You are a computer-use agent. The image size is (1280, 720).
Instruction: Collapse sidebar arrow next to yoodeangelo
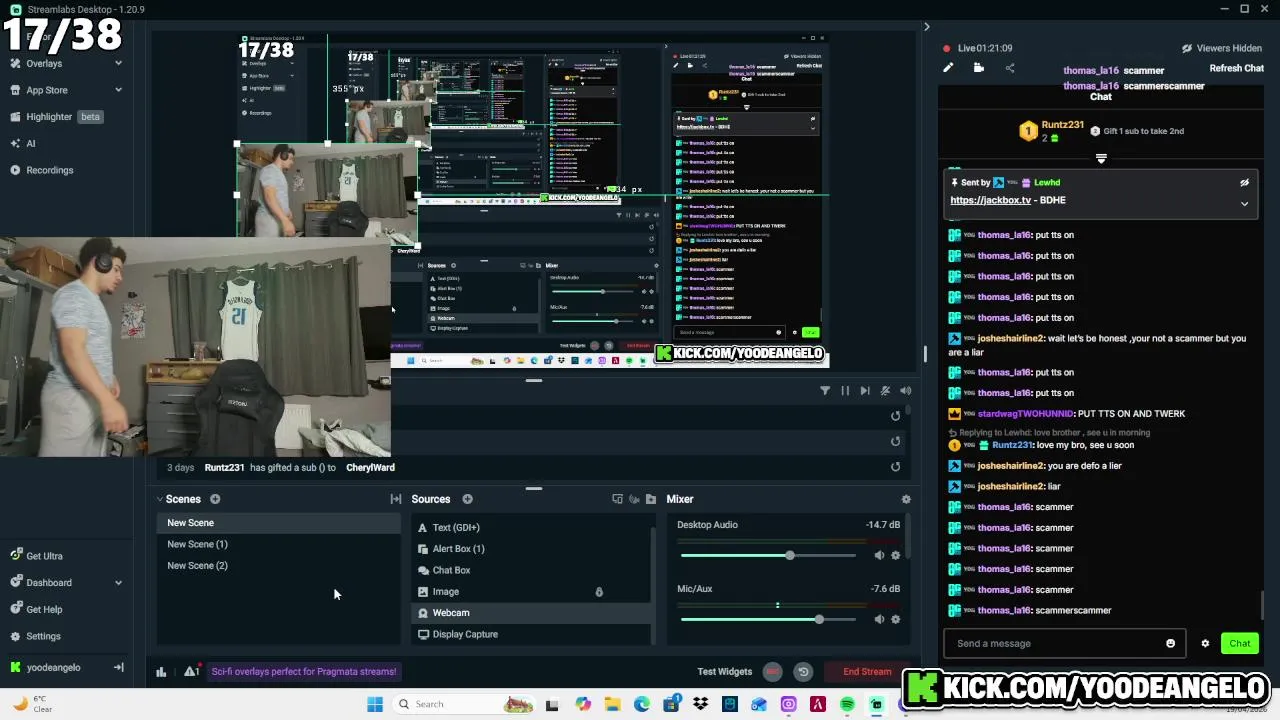click(118, 667)
